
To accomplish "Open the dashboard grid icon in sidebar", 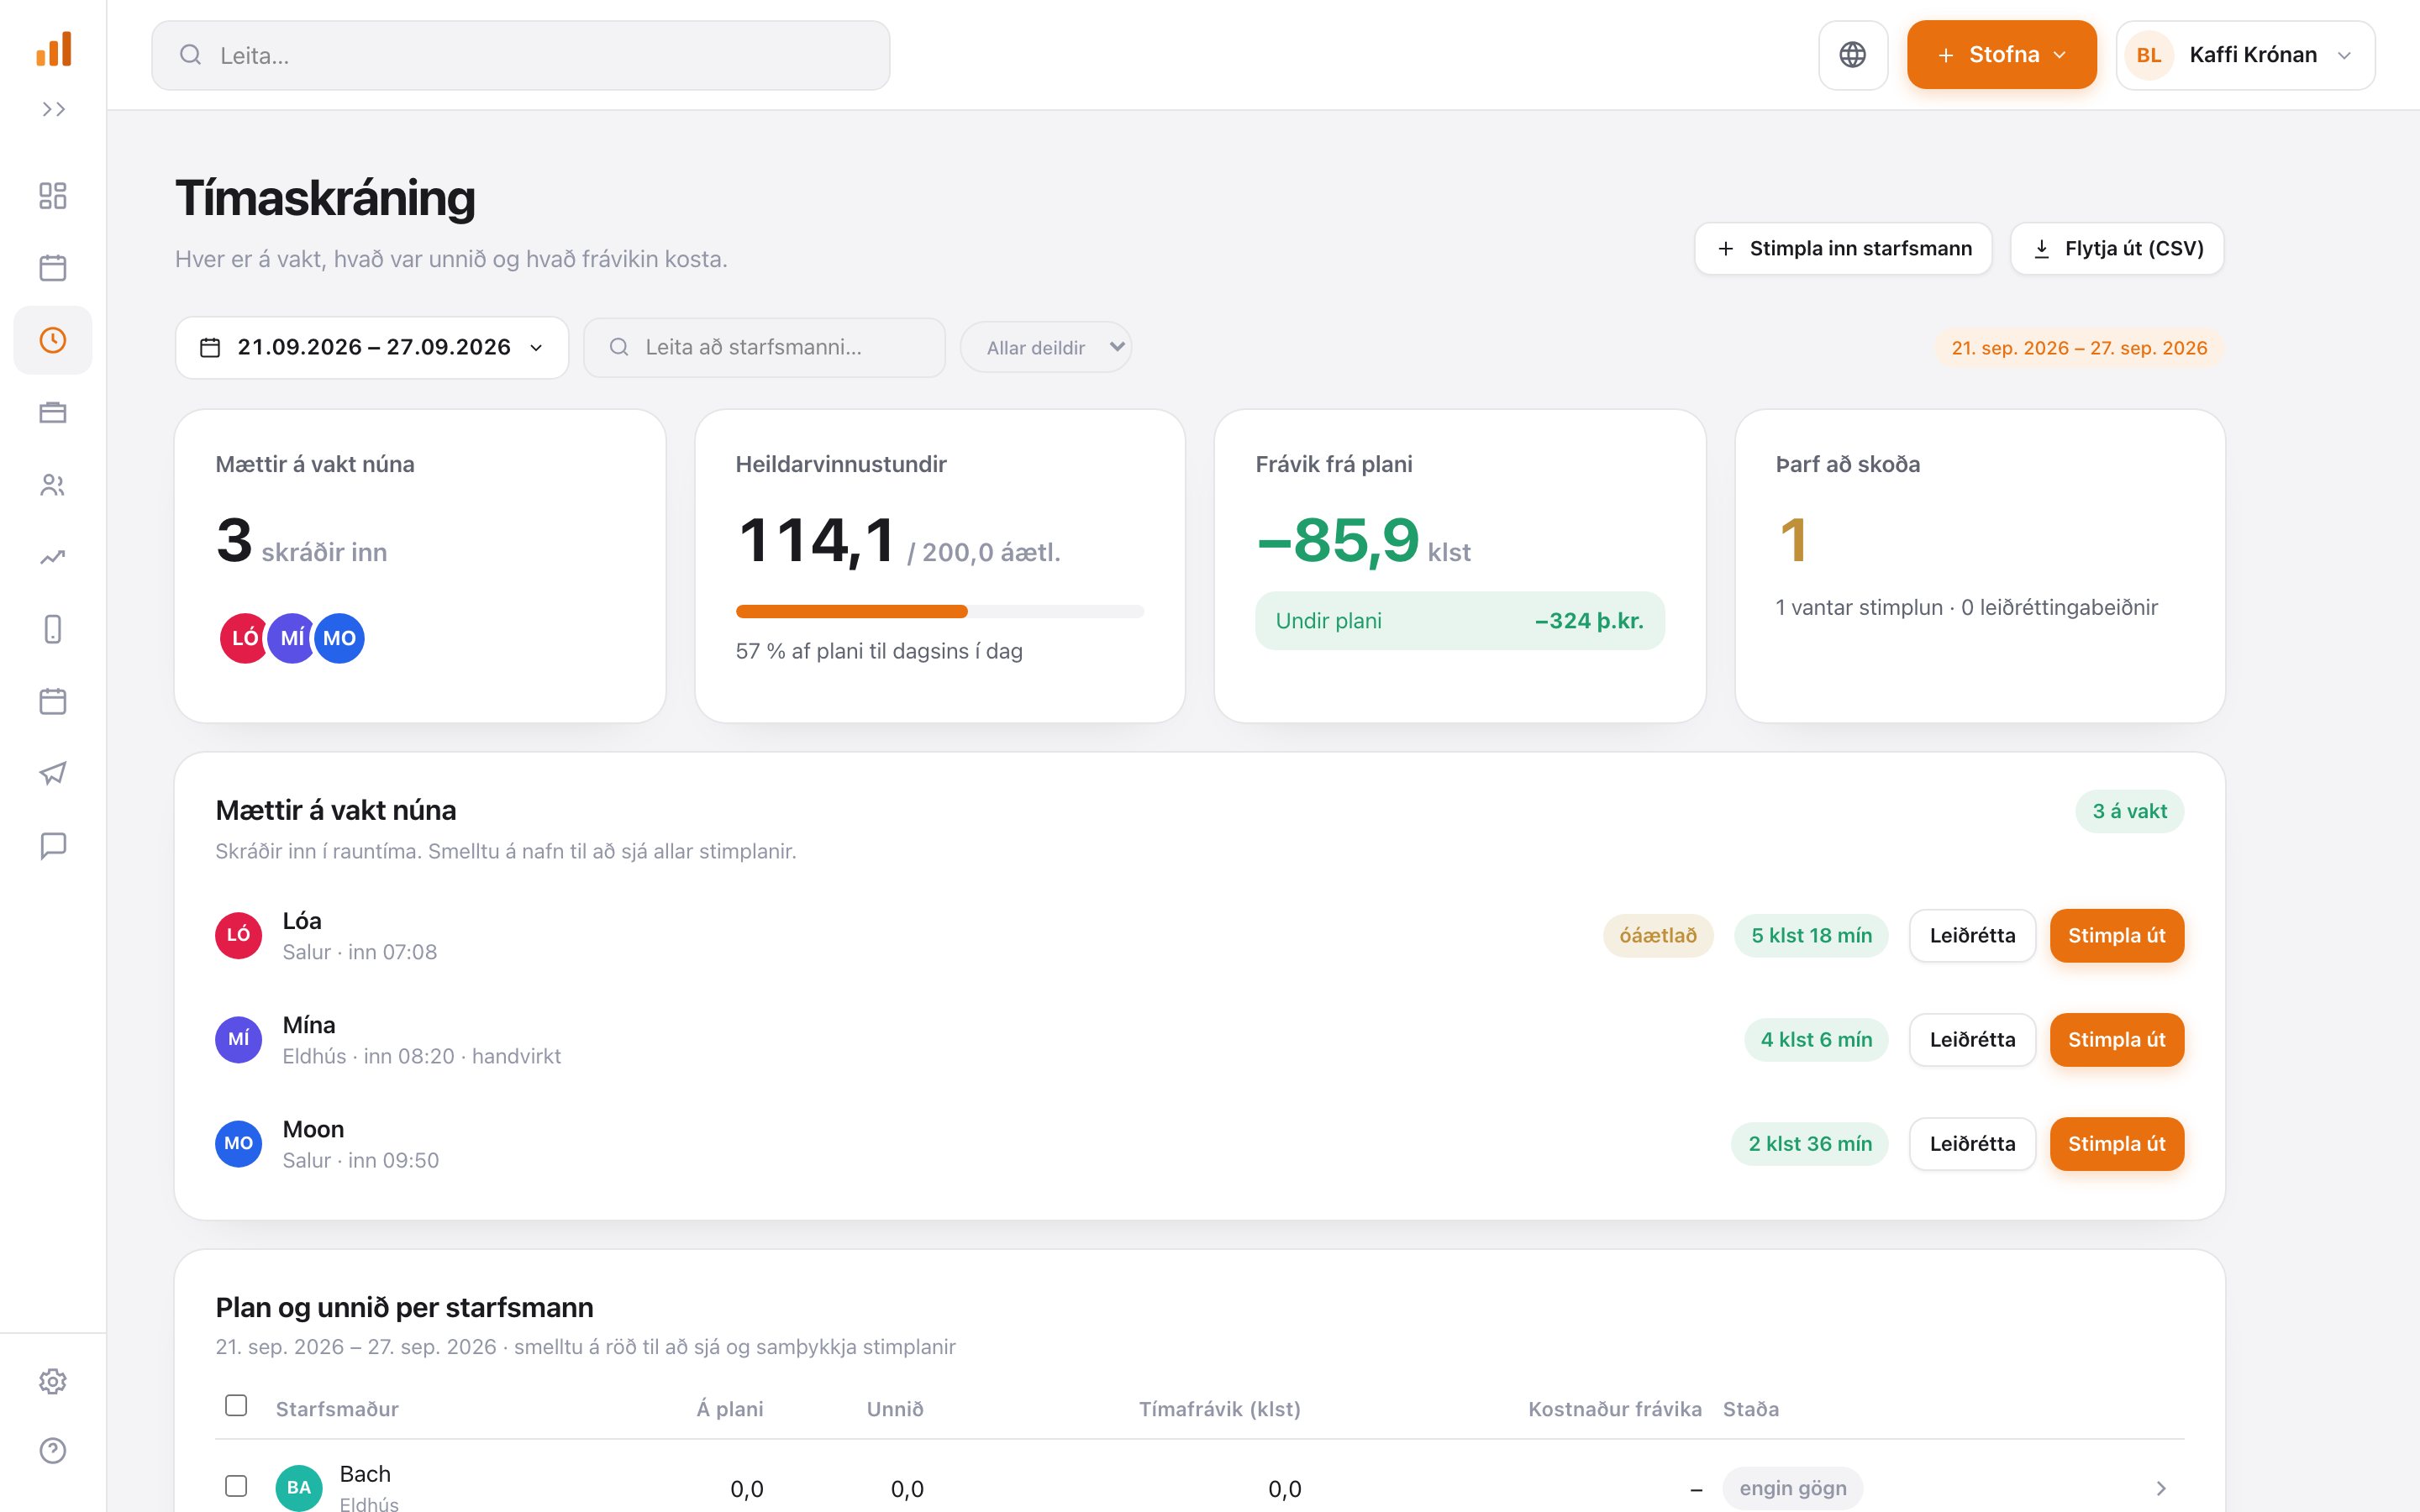I will click(53, 195).
